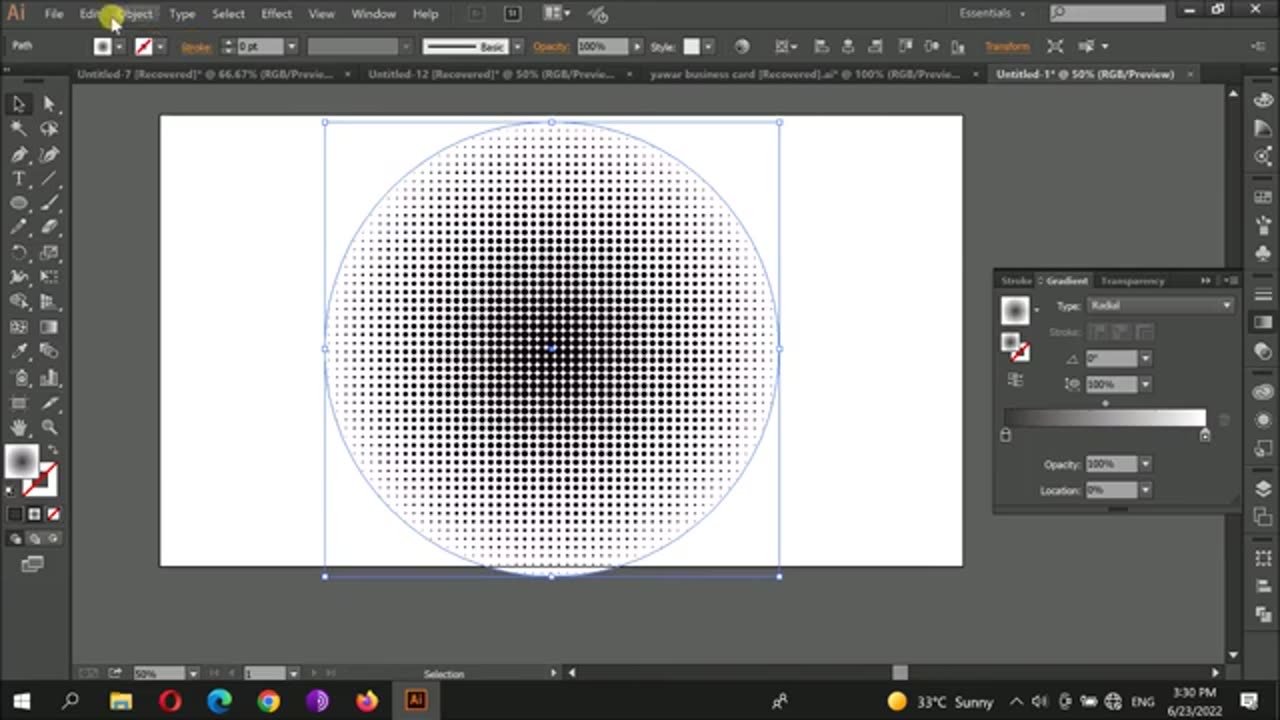Viewport: 1280px width, 720px height.
Task: Open the Select menu
Action: pos(228,14)
